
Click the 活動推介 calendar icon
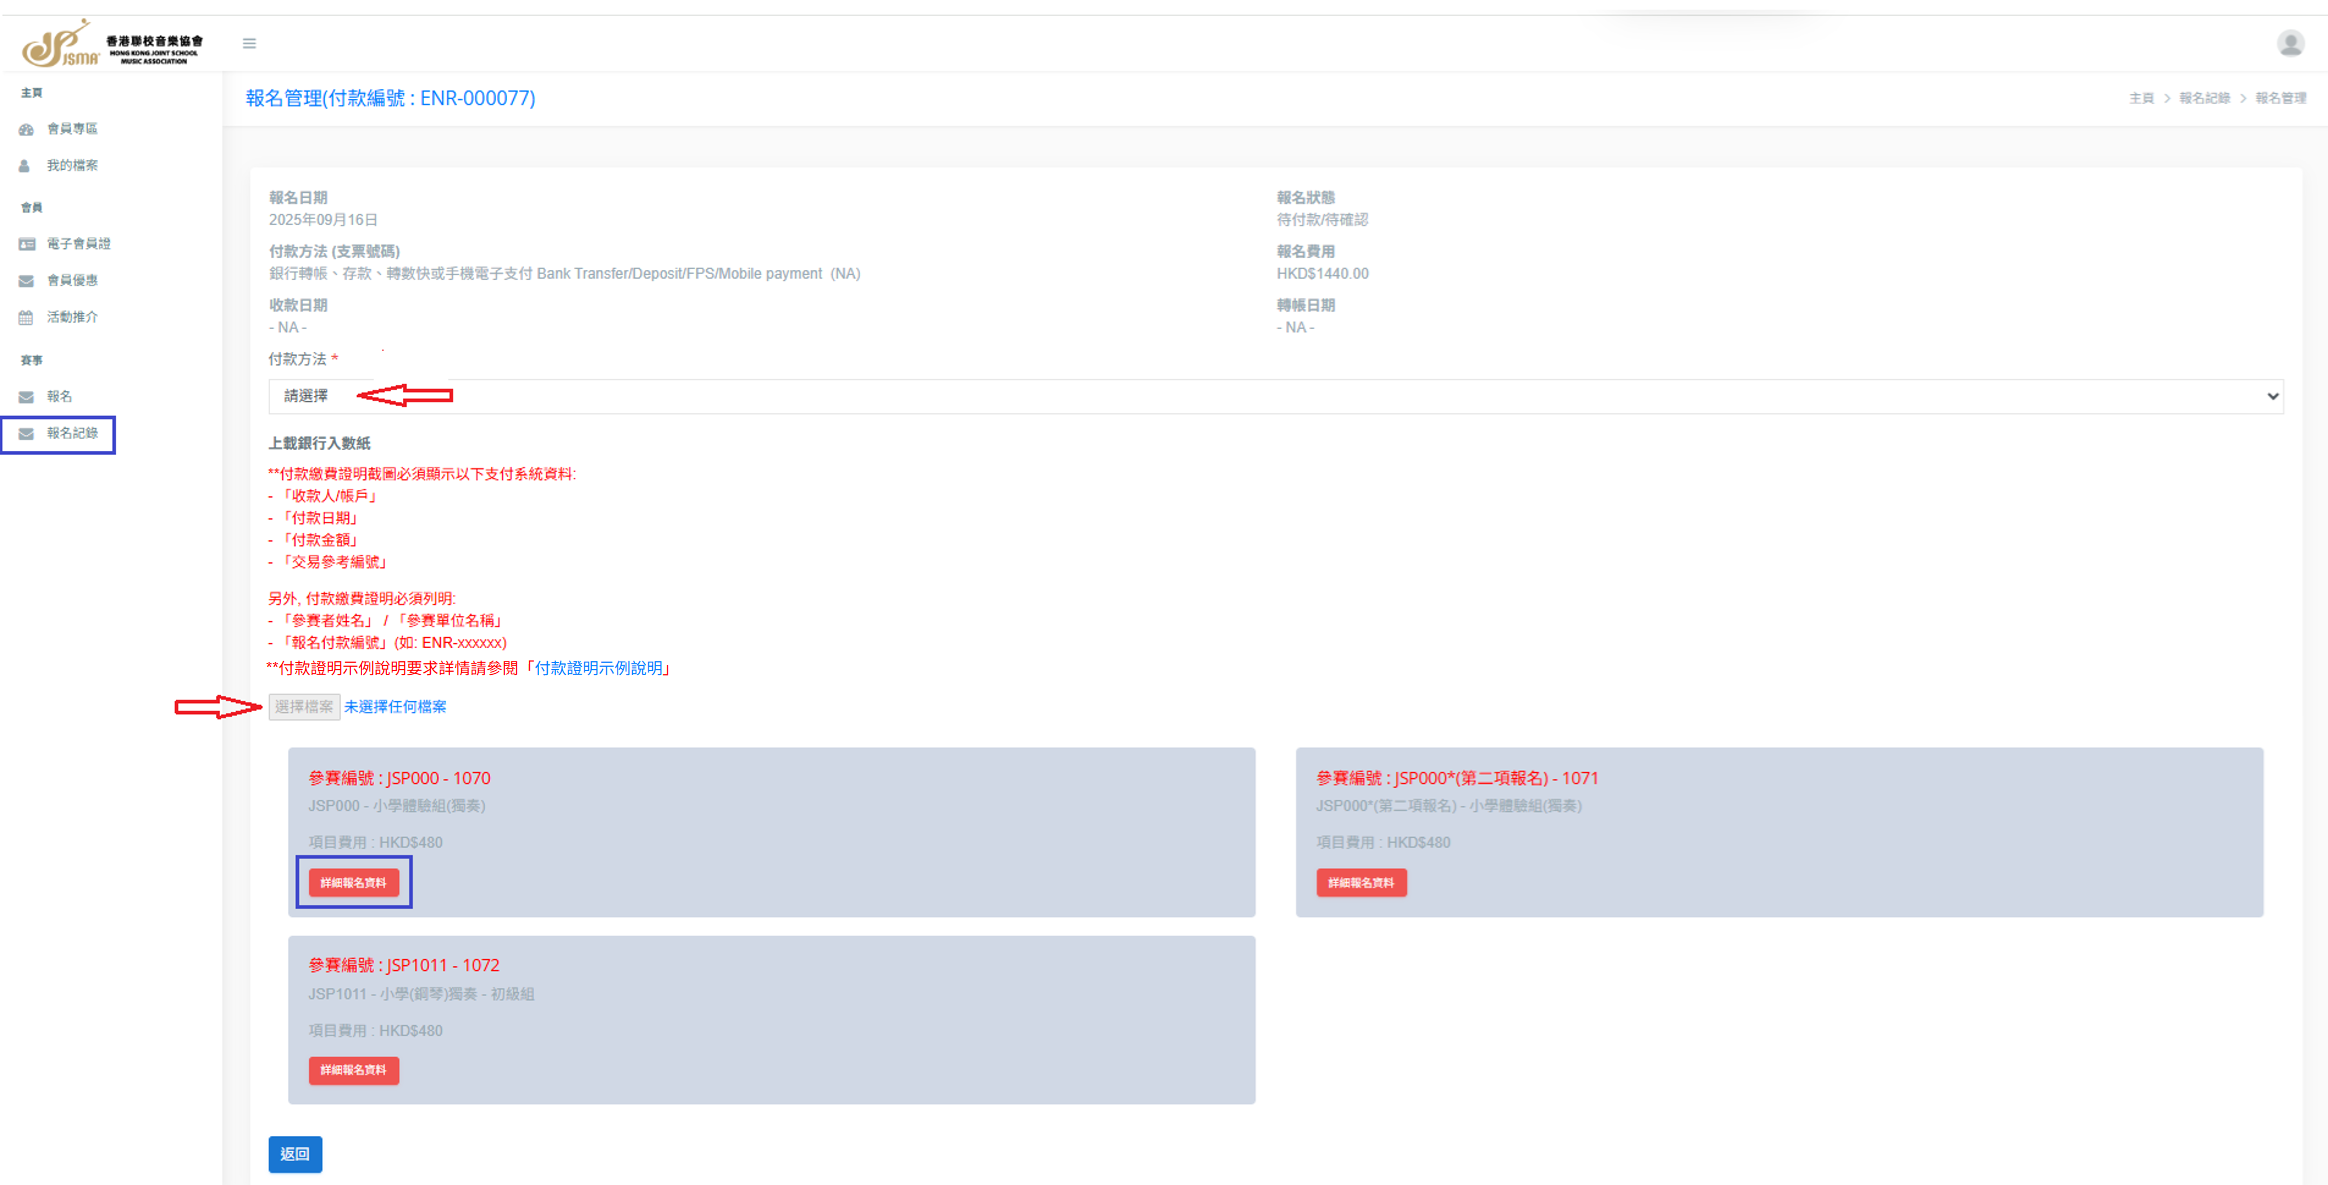point(26,318)
